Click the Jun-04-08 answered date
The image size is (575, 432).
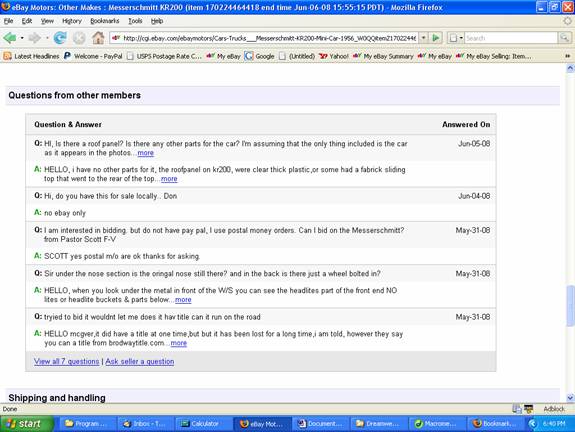tap(474, 196)
